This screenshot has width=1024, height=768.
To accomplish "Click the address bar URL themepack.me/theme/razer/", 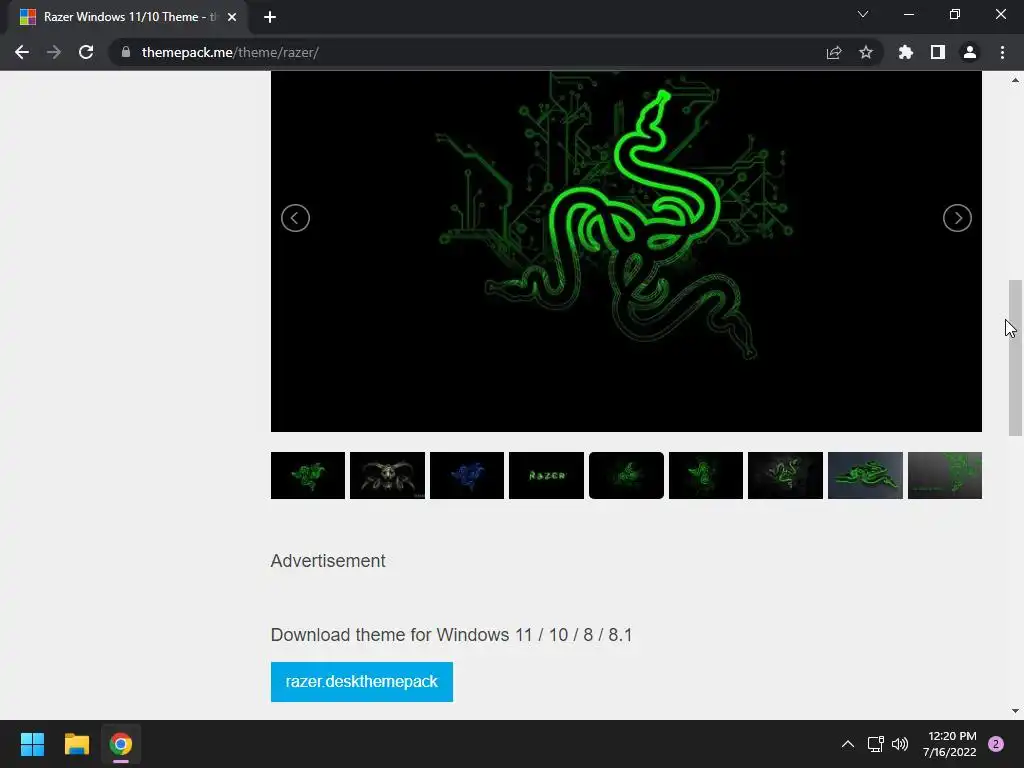I will click(230, 52).
